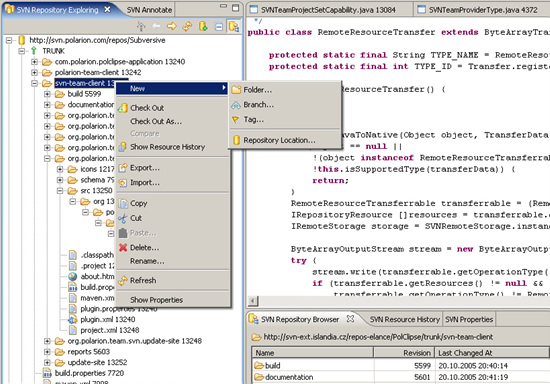Expand org.polarion.team.svn.update-site folder

click(47, 341)
